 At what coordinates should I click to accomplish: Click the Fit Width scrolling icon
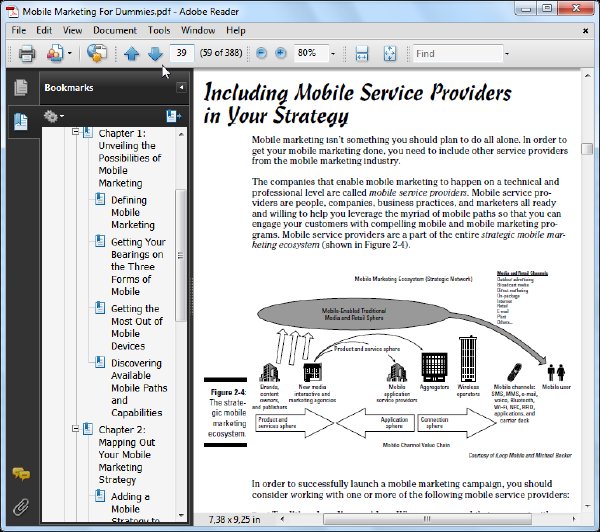362,53
